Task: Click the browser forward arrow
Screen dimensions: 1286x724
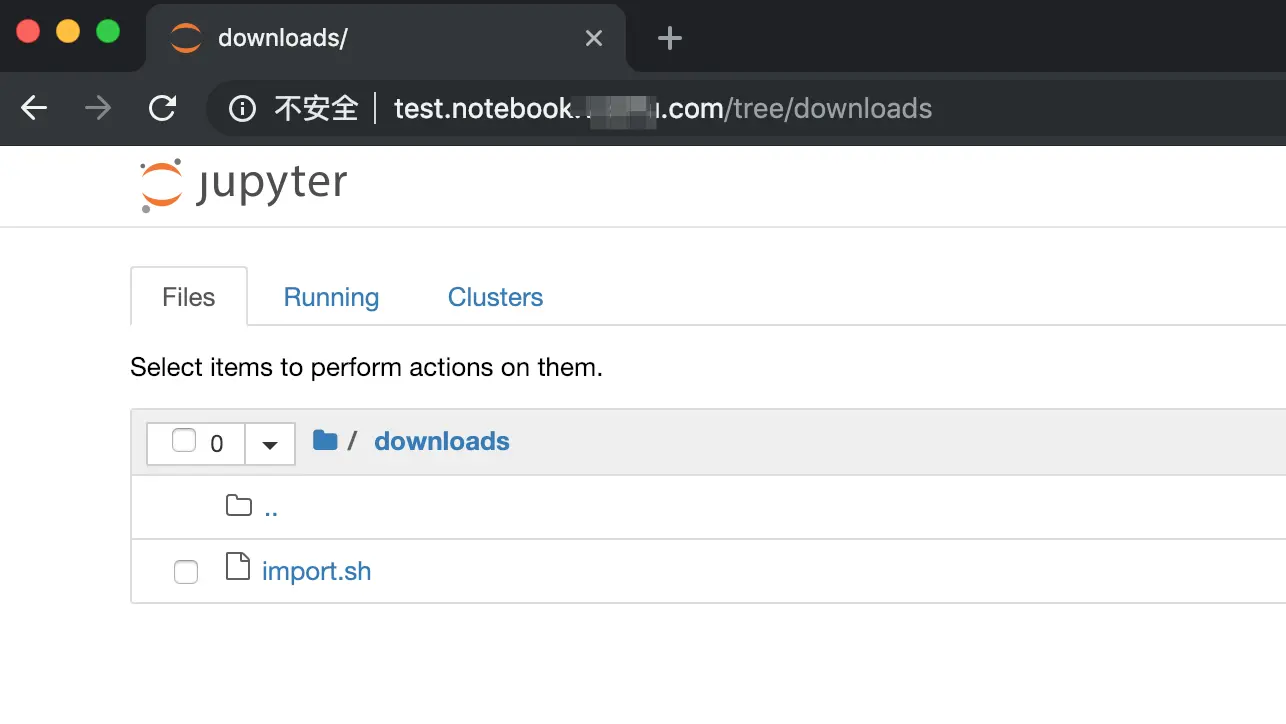Action: (98, 108)
